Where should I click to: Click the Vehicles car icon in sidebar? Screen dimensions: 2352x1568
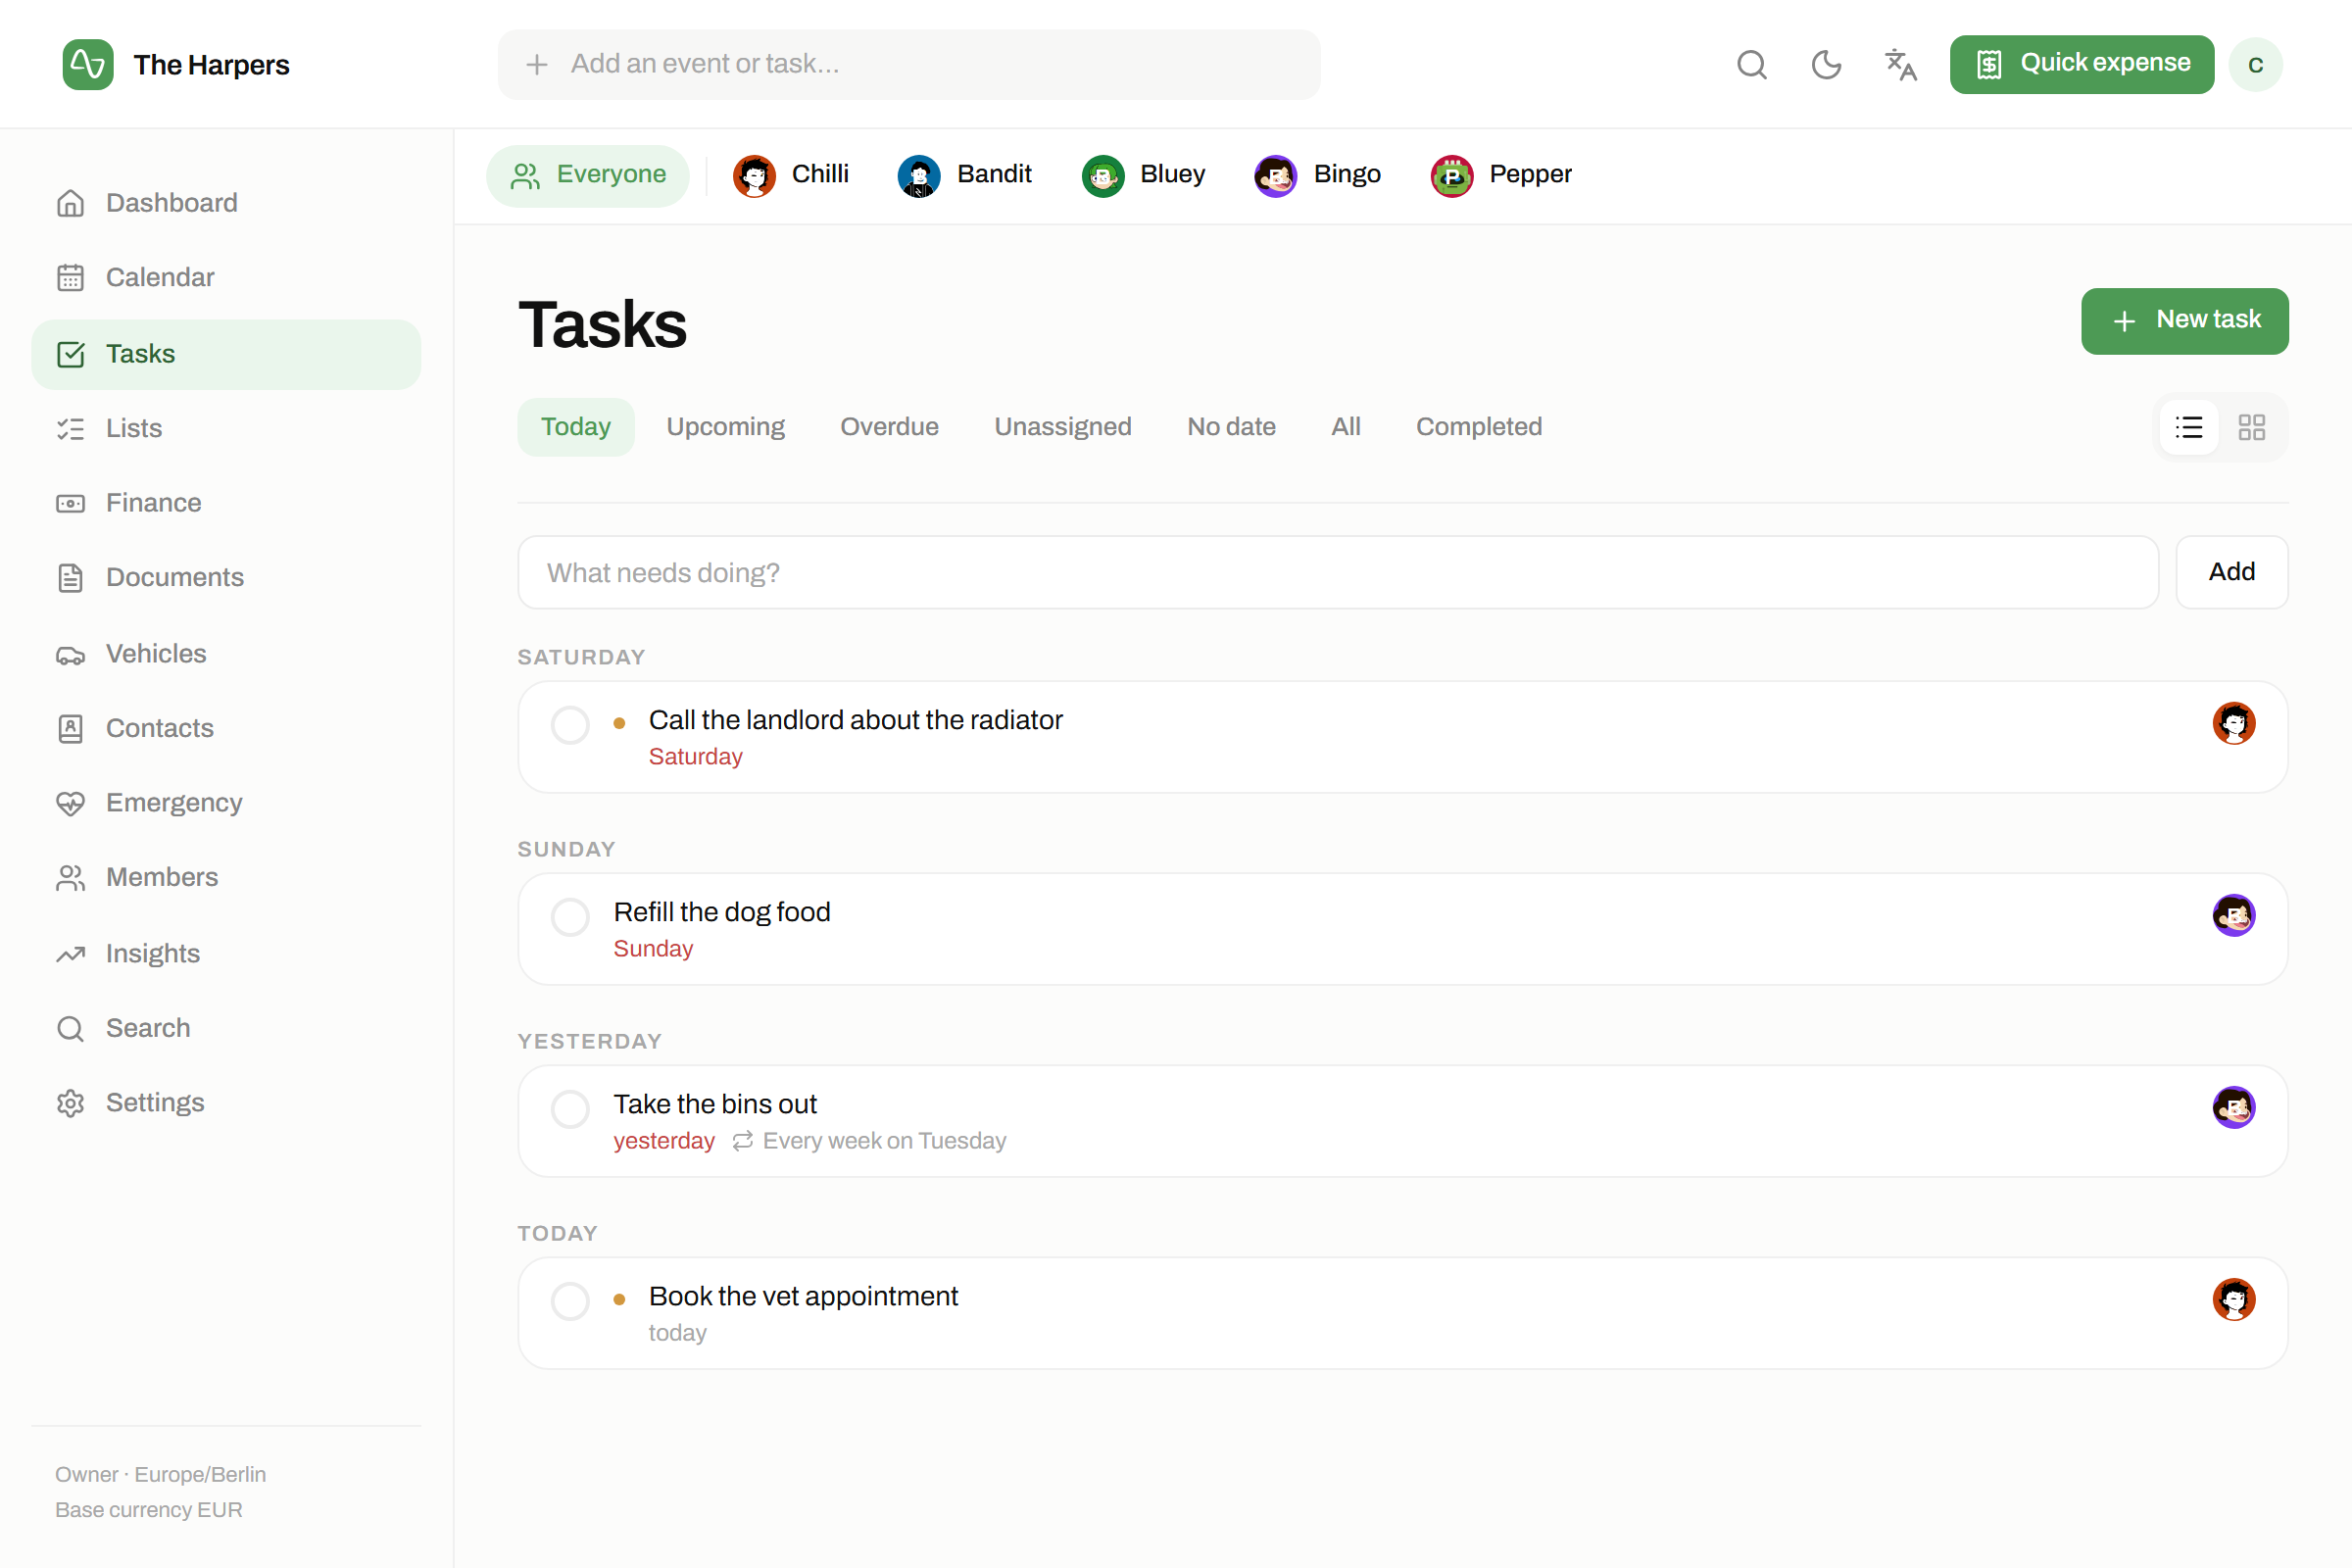[x=70, y=654]
